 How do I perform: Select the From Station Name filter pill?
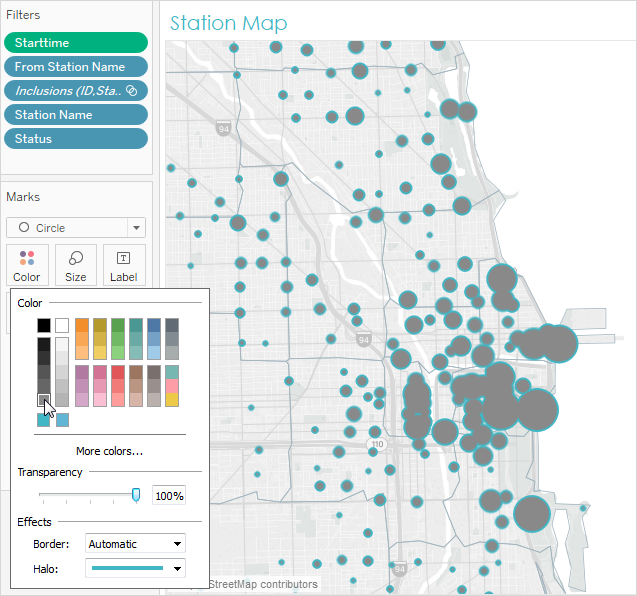[x=76, y=67]
